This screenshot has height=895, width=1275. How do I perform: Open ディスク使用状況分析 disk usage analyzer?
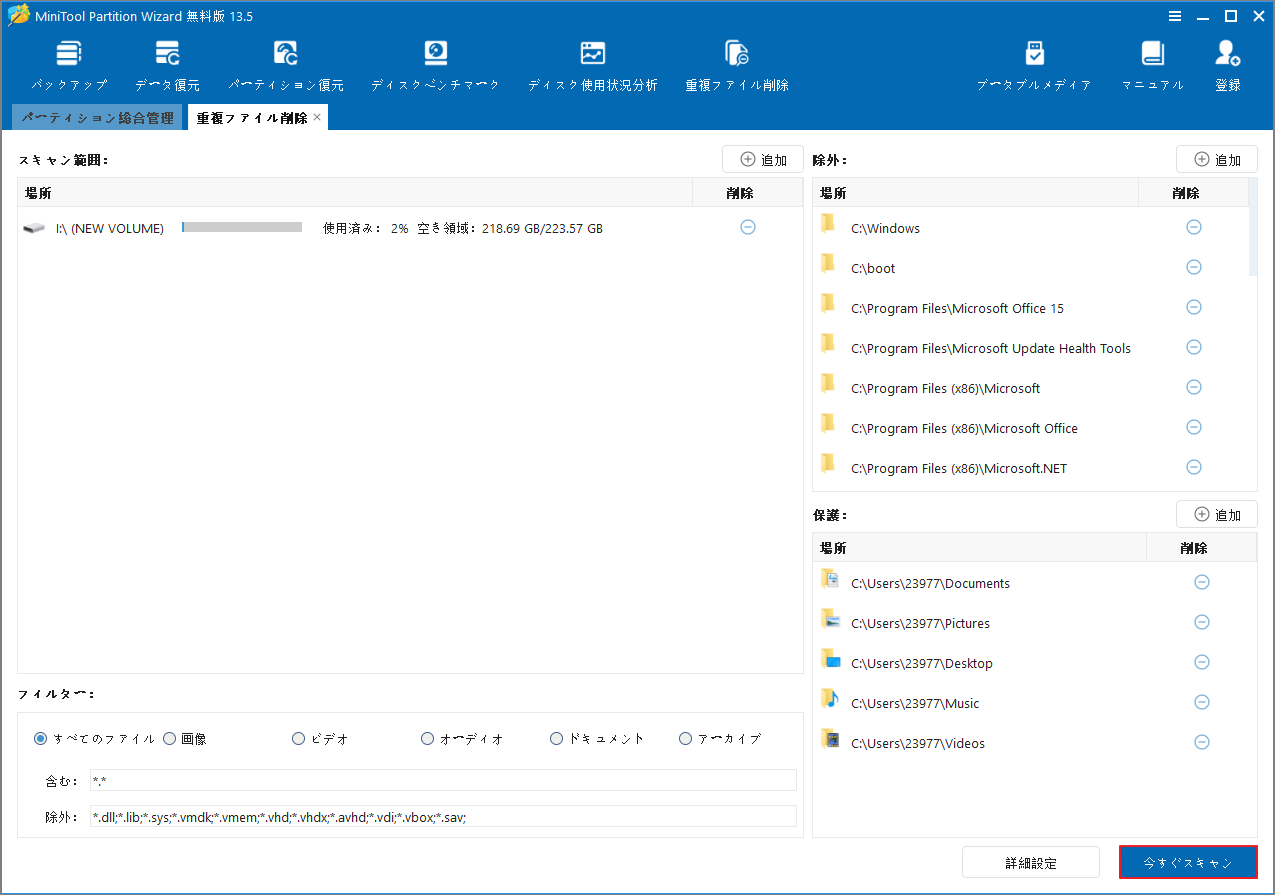[x=593, y=62]
